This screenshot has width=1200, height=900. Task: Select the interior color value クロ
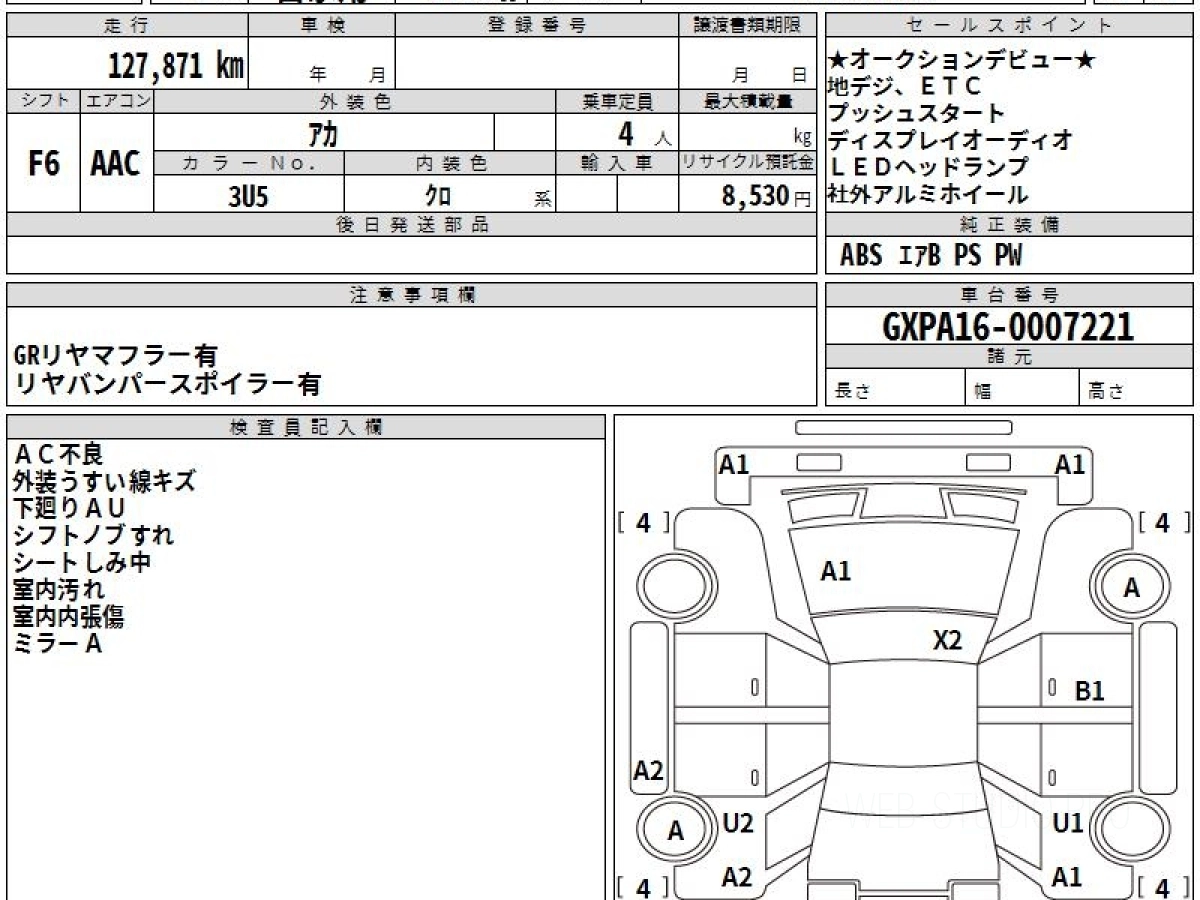(438, 196)
